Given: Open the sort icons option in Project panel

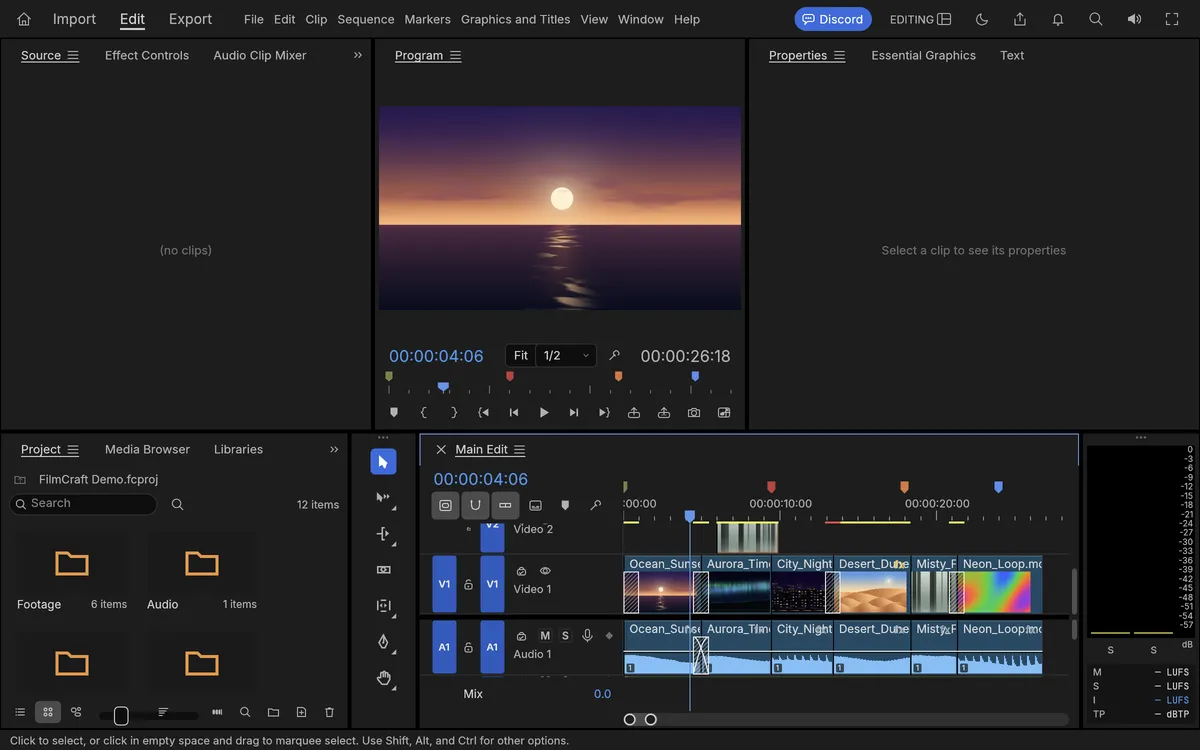Looking at the screenshot, I should (163, 712).
